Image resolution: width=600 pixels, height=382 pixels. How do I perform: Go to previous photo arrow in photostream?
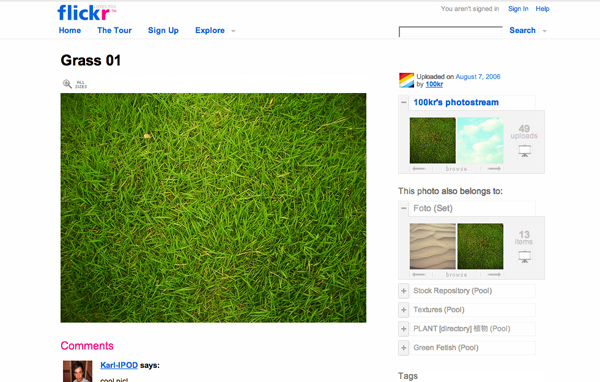[419, 169]
